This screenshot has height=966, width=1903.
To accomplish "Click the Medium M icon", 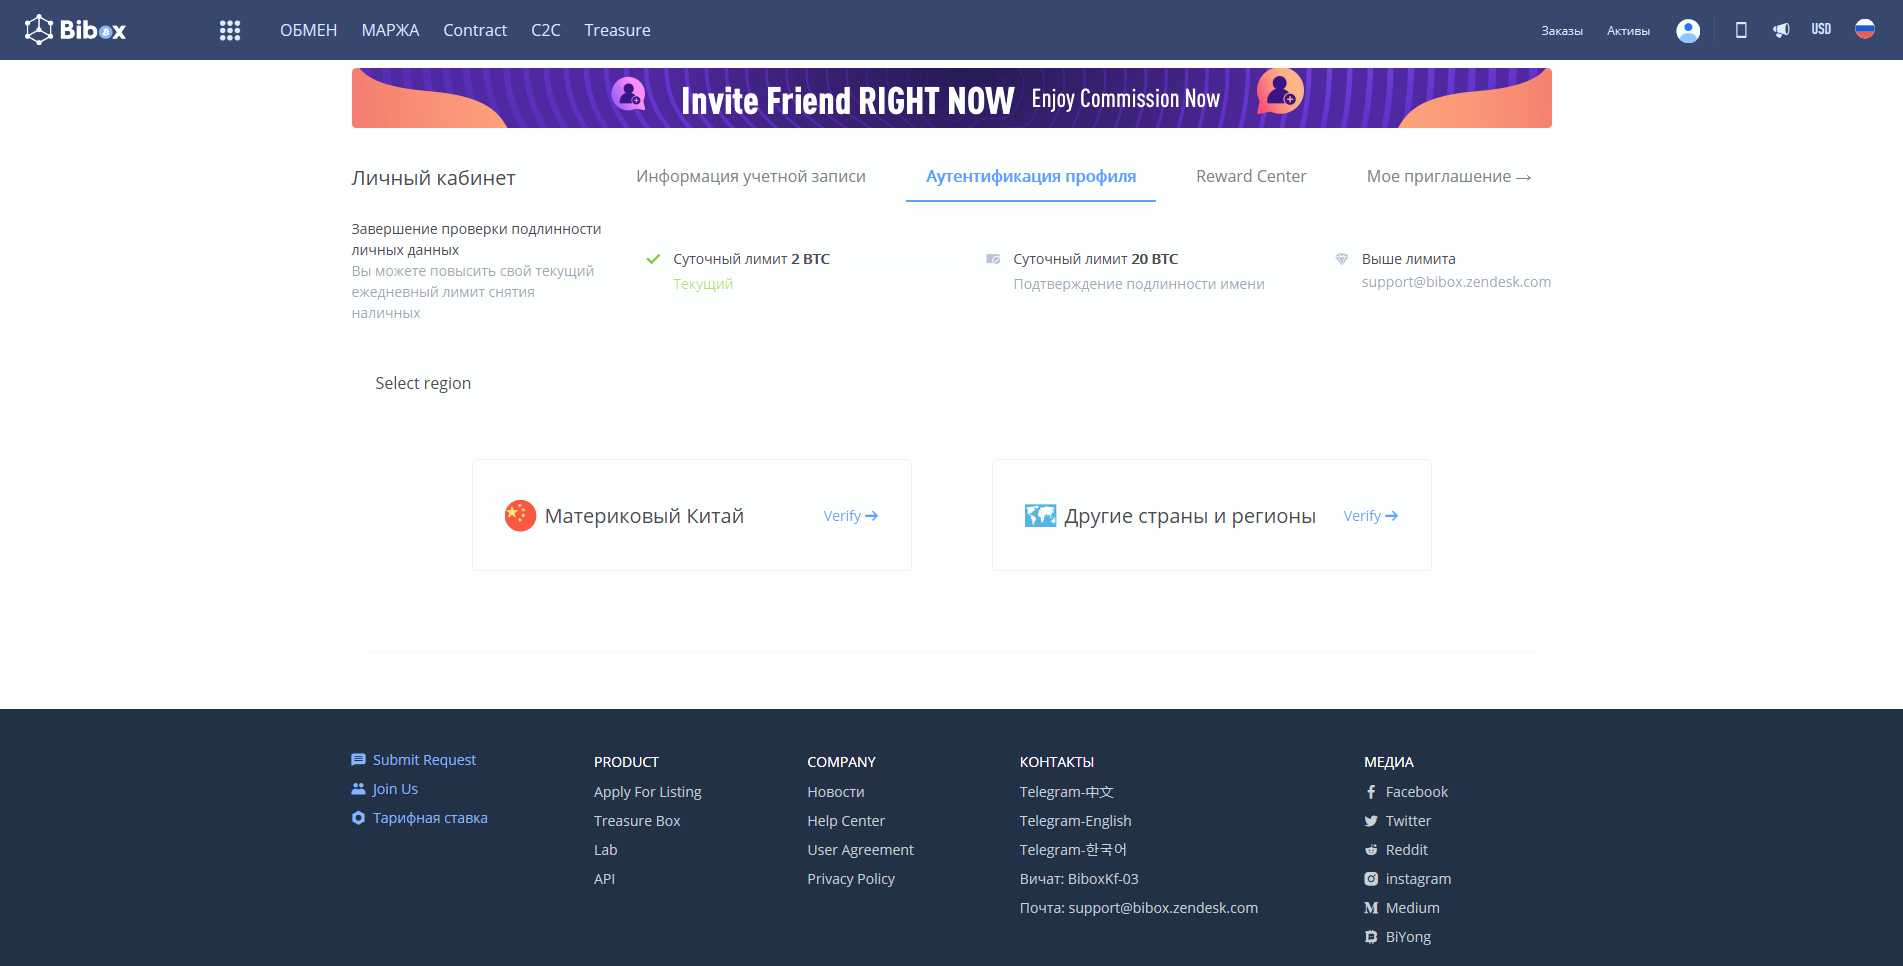I will (x=1371, y=908).
